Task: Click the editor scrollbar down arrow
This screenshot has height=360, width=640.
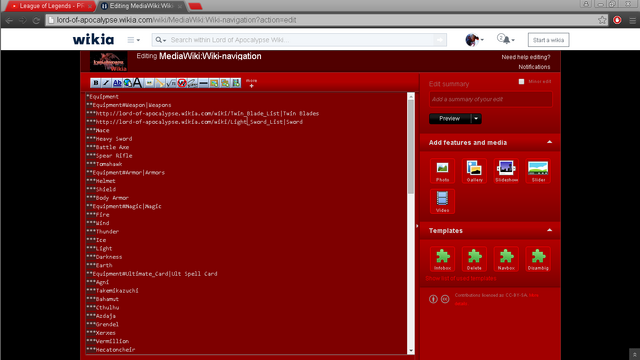Action: (x=411, y=351)
